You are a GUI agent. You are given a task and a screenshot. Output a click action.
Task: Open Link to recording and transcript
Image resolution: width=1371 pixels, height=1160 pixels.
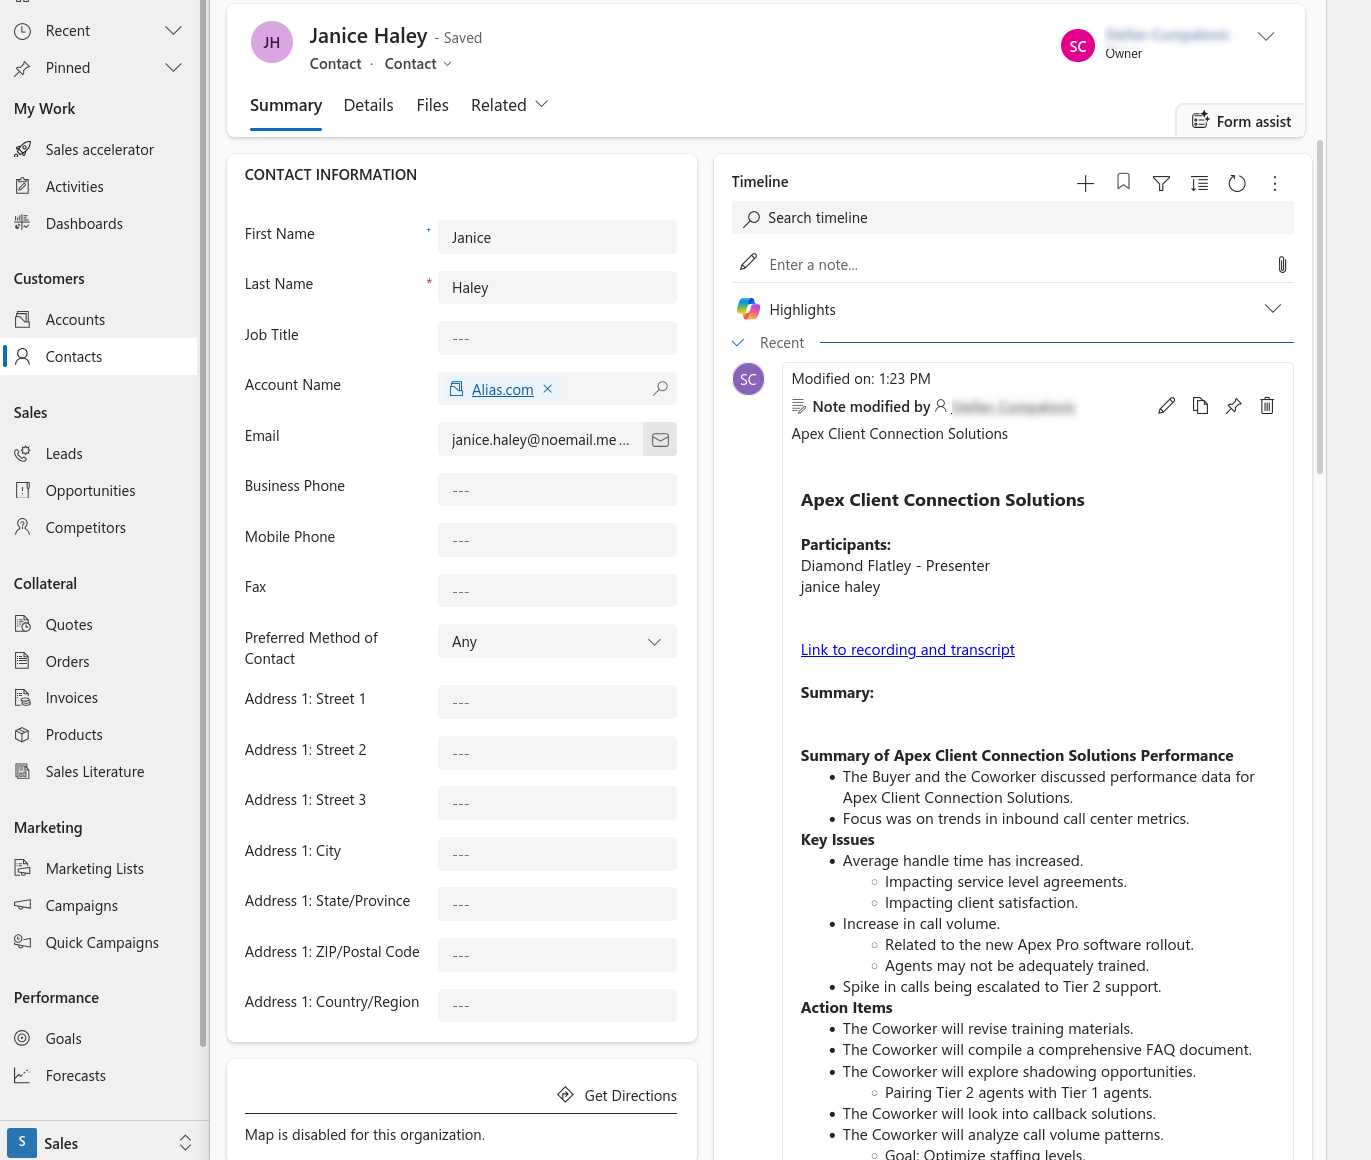pos(907,650)
